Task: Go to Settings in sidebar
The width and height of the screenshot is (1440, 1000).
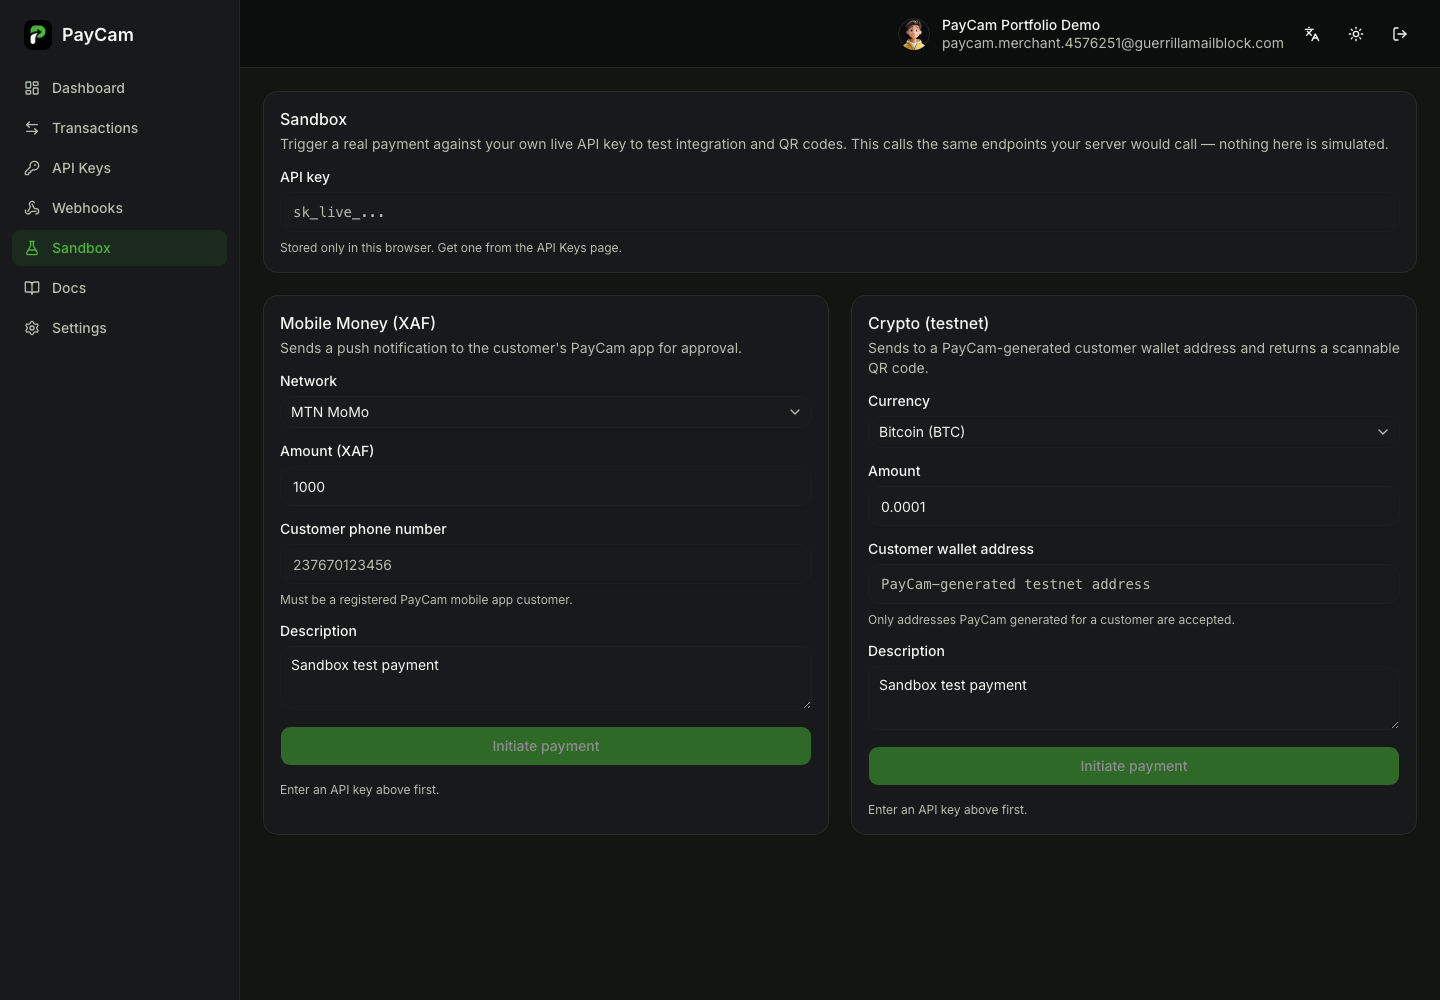Action: 120,328
